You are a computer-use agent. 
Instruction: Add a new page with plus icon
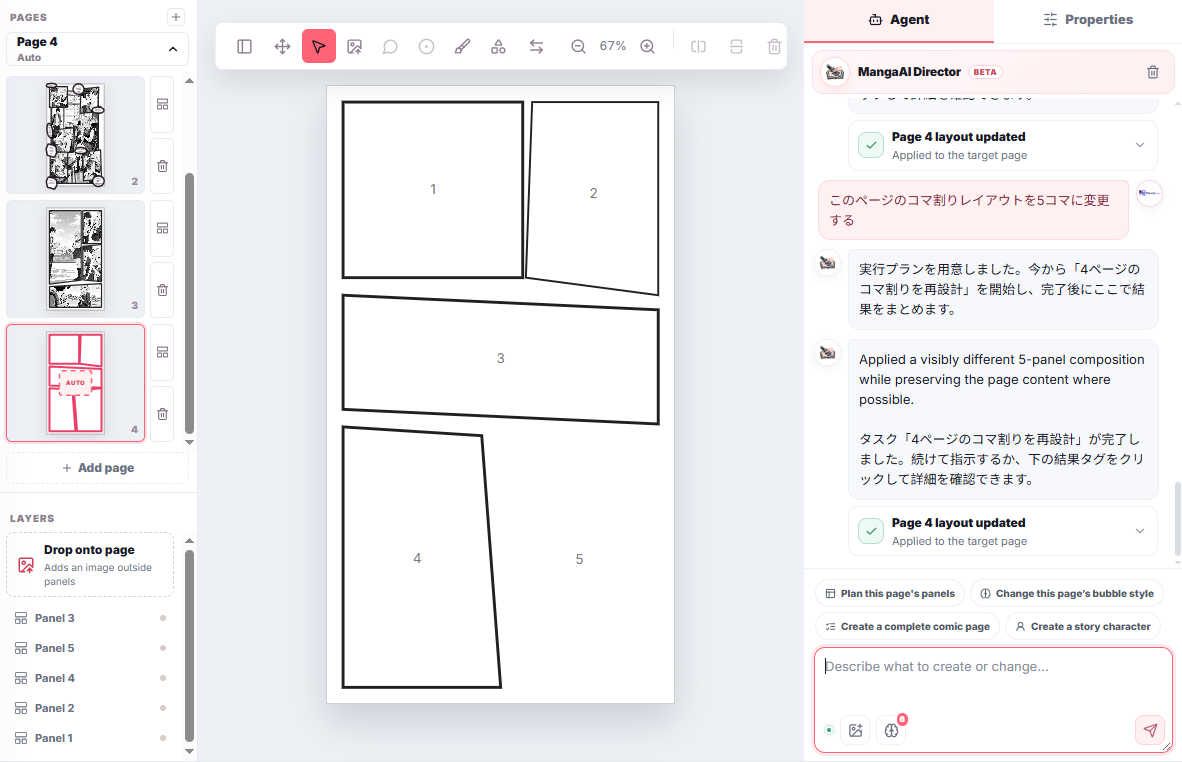pyautogui.click(x=176, y=17)
